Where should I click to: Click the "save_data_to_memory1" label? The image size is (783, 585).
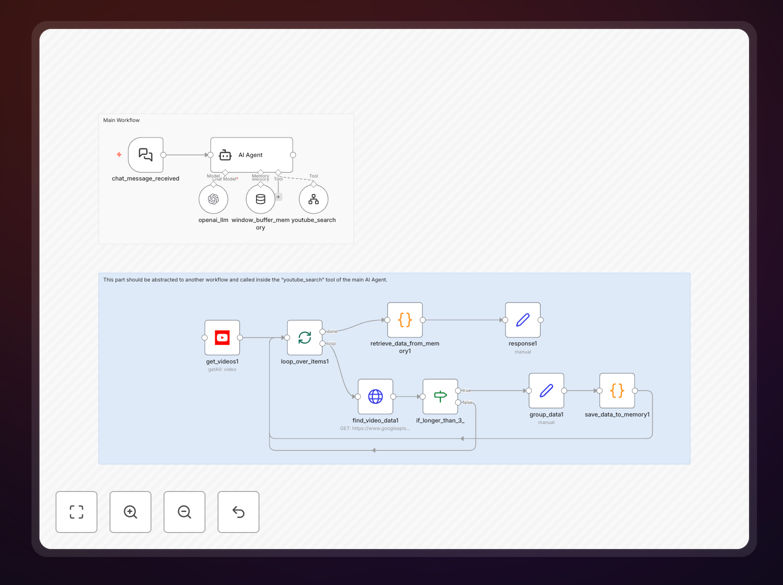click(x=617, y=414)
